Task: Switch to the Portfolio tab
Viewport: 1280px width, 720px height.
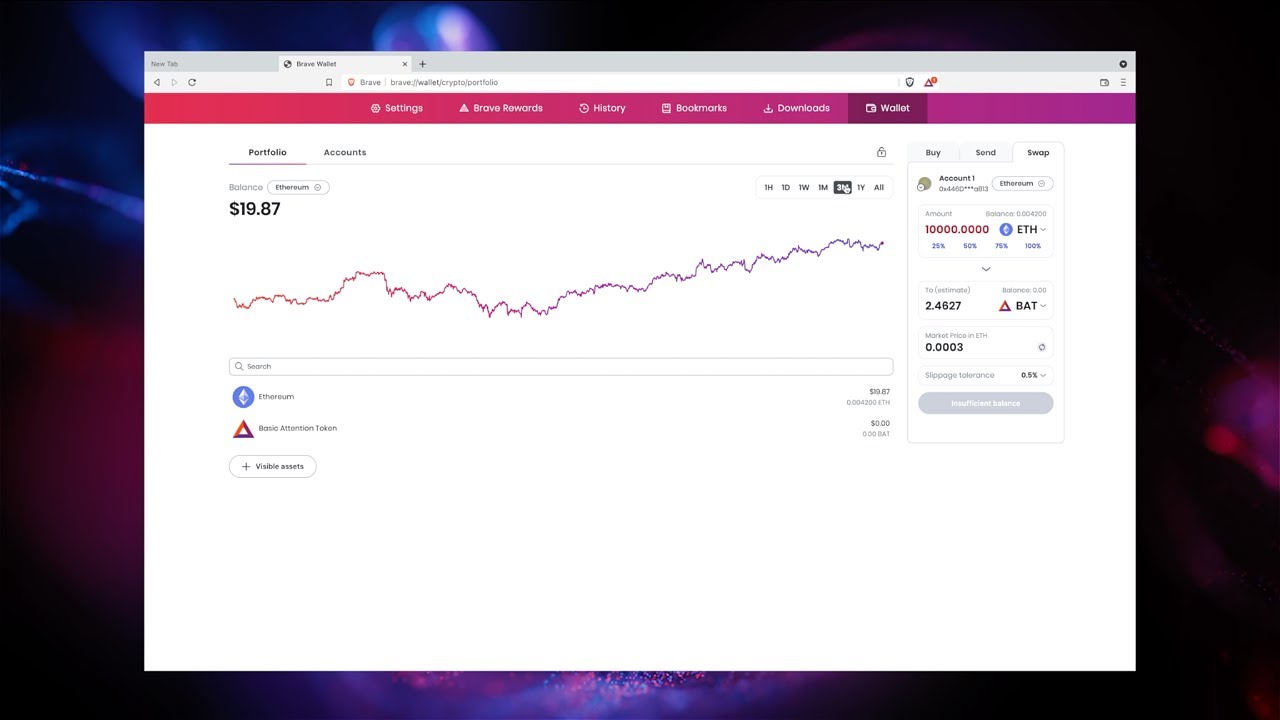Action: [267, 152]
